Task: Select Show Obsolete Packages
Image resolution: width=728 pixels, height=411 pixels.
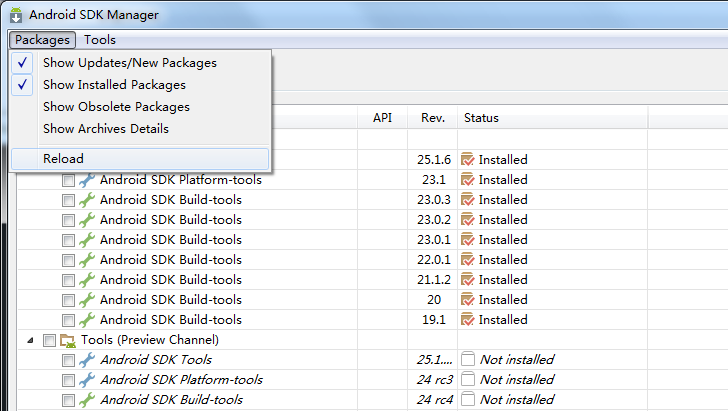Action: [140, 107]
